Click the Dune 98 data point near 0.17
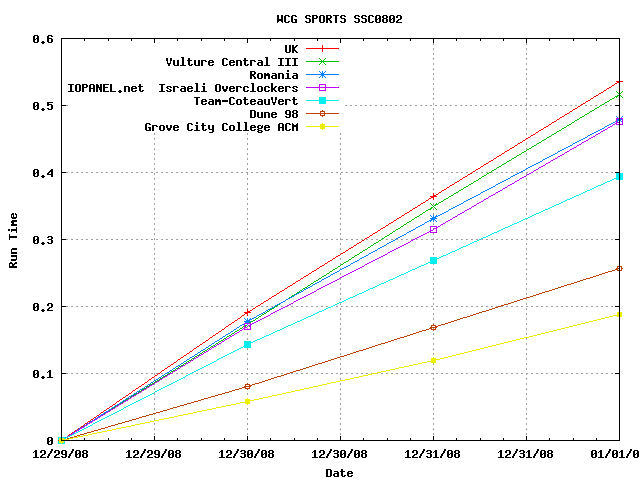Image resolution: width=640 pixels, height=480 pixels. pyautogui.click(x=433, y=327)
